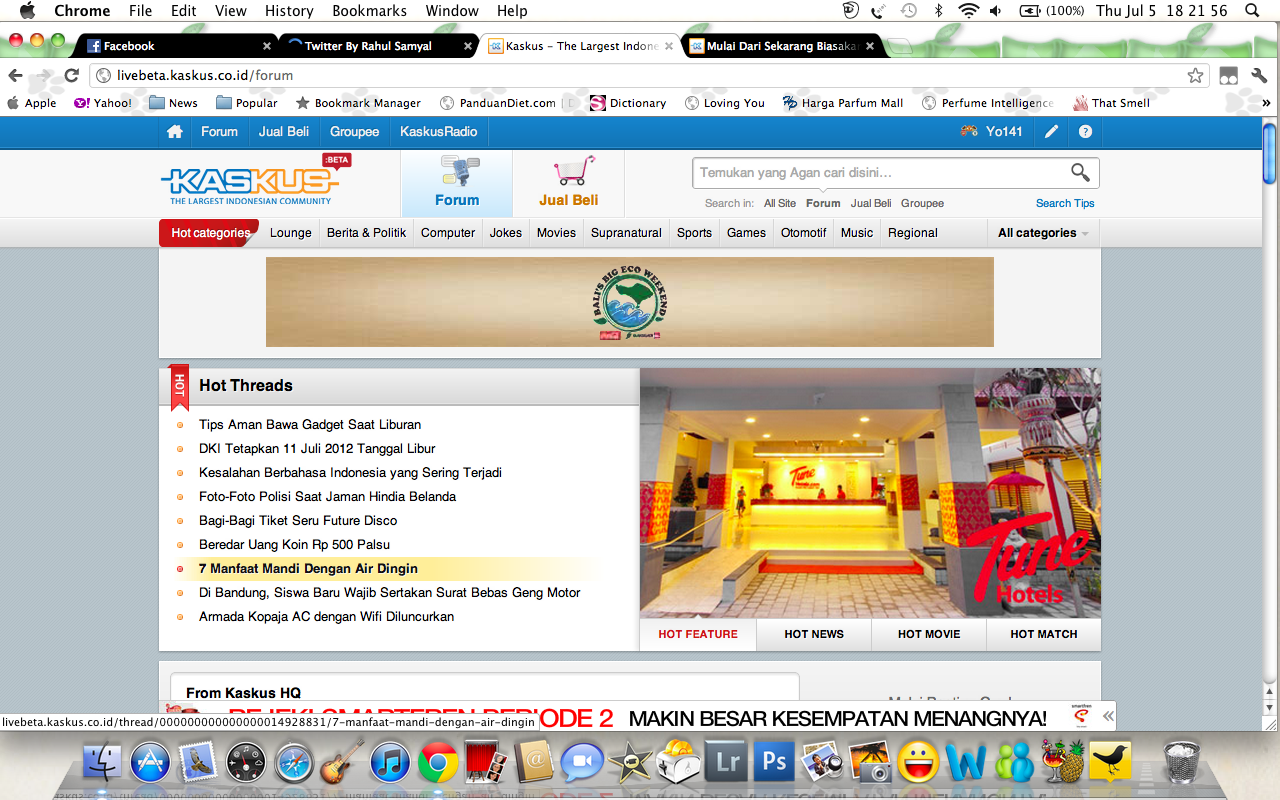Open Safari compass icon in dock
Screen dimensions: 1280x800
295,762
